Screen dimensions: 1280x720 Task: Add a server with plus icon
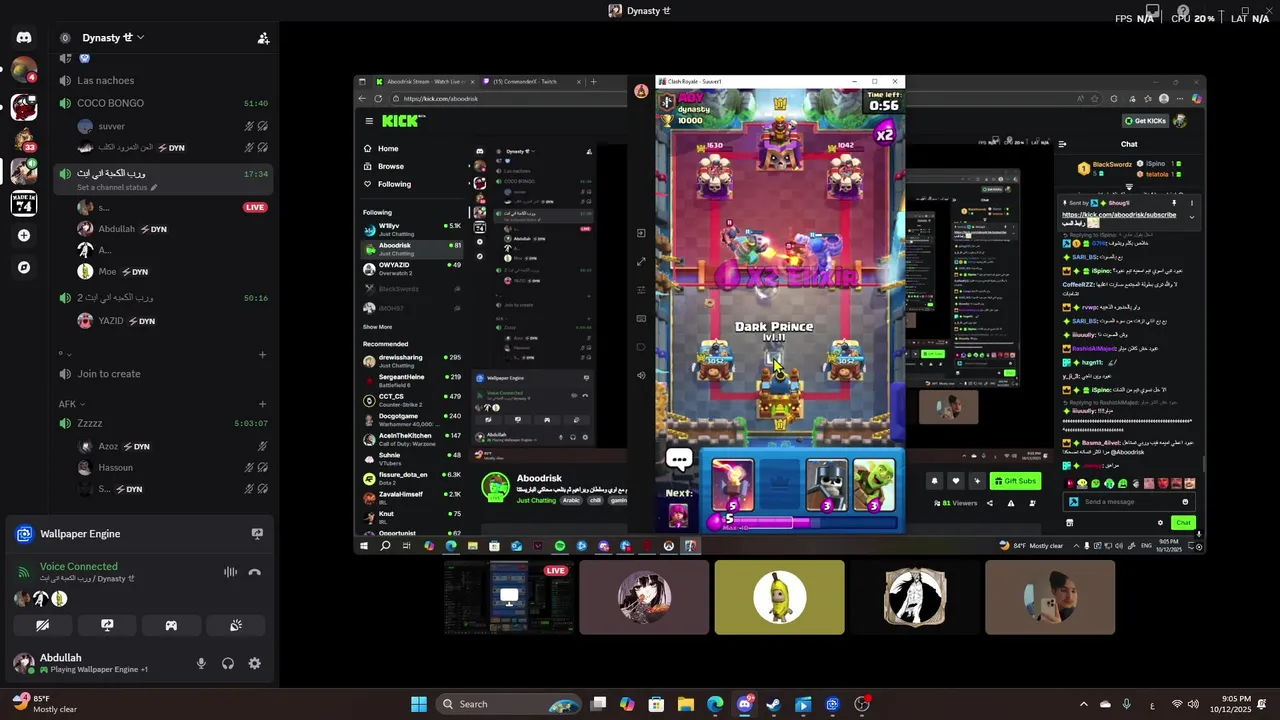pyautogui.click(x=24, y=236)
